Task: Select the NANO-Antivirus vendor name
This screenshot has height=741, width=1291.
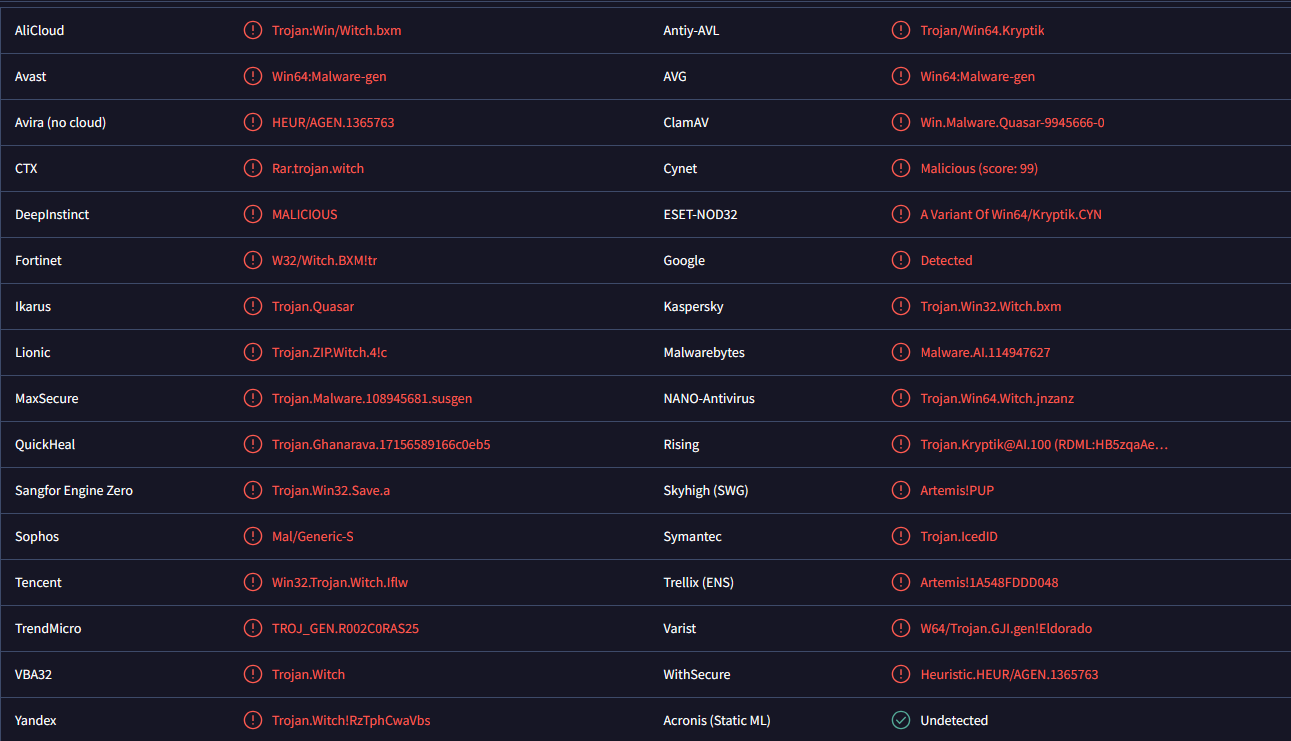Action: pyautogui.click(x=709, y=398)
